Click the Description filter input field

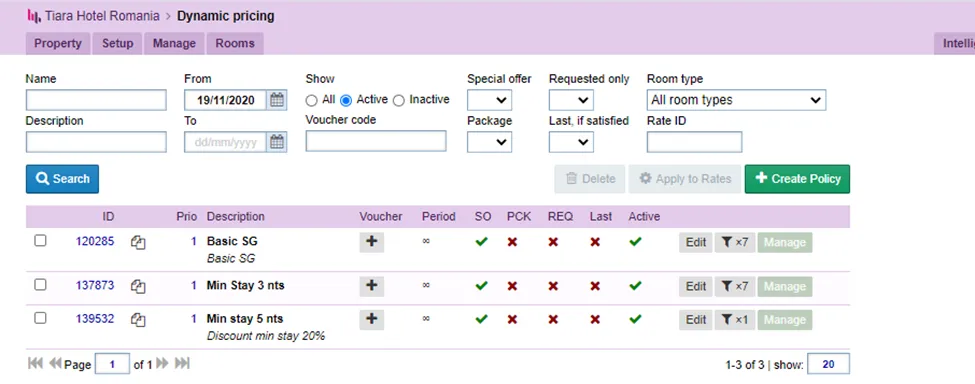(x=96, y=142)
